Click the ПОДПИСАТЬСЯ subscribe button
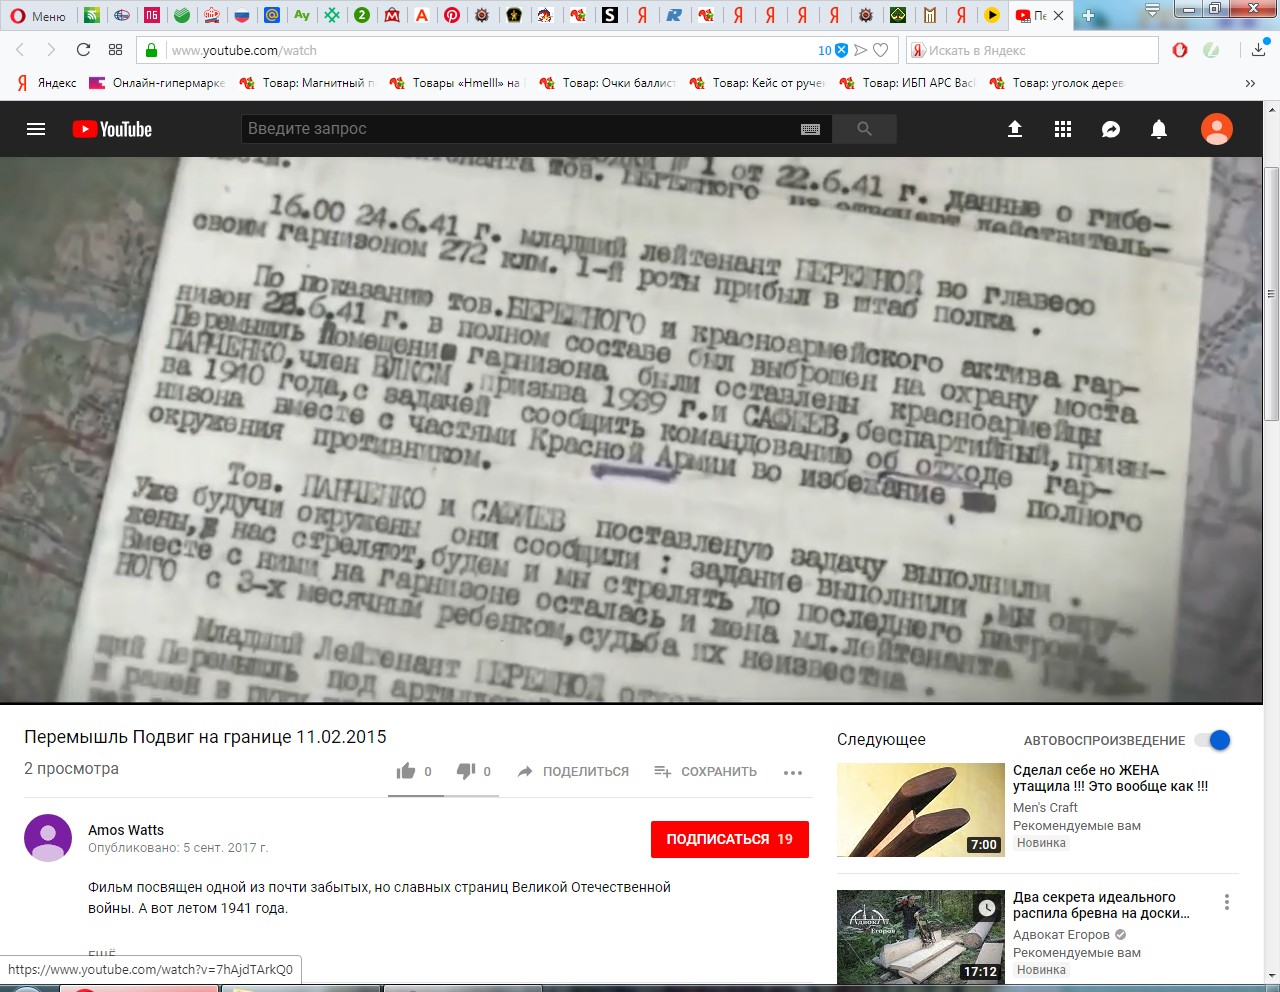Image resolution: width=1280 pixels, height=992 pixels. (x=729, y=839)
